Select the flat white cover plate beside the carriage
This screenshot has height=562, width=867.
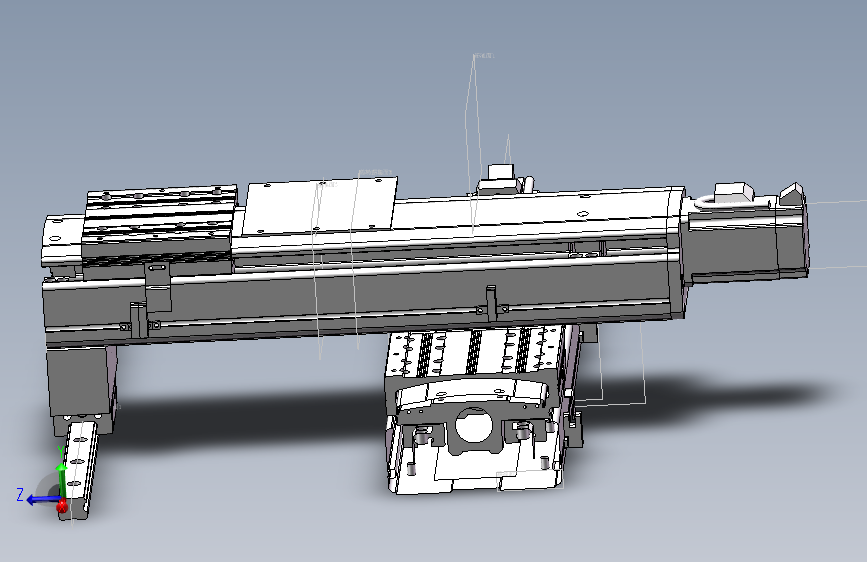319,205
